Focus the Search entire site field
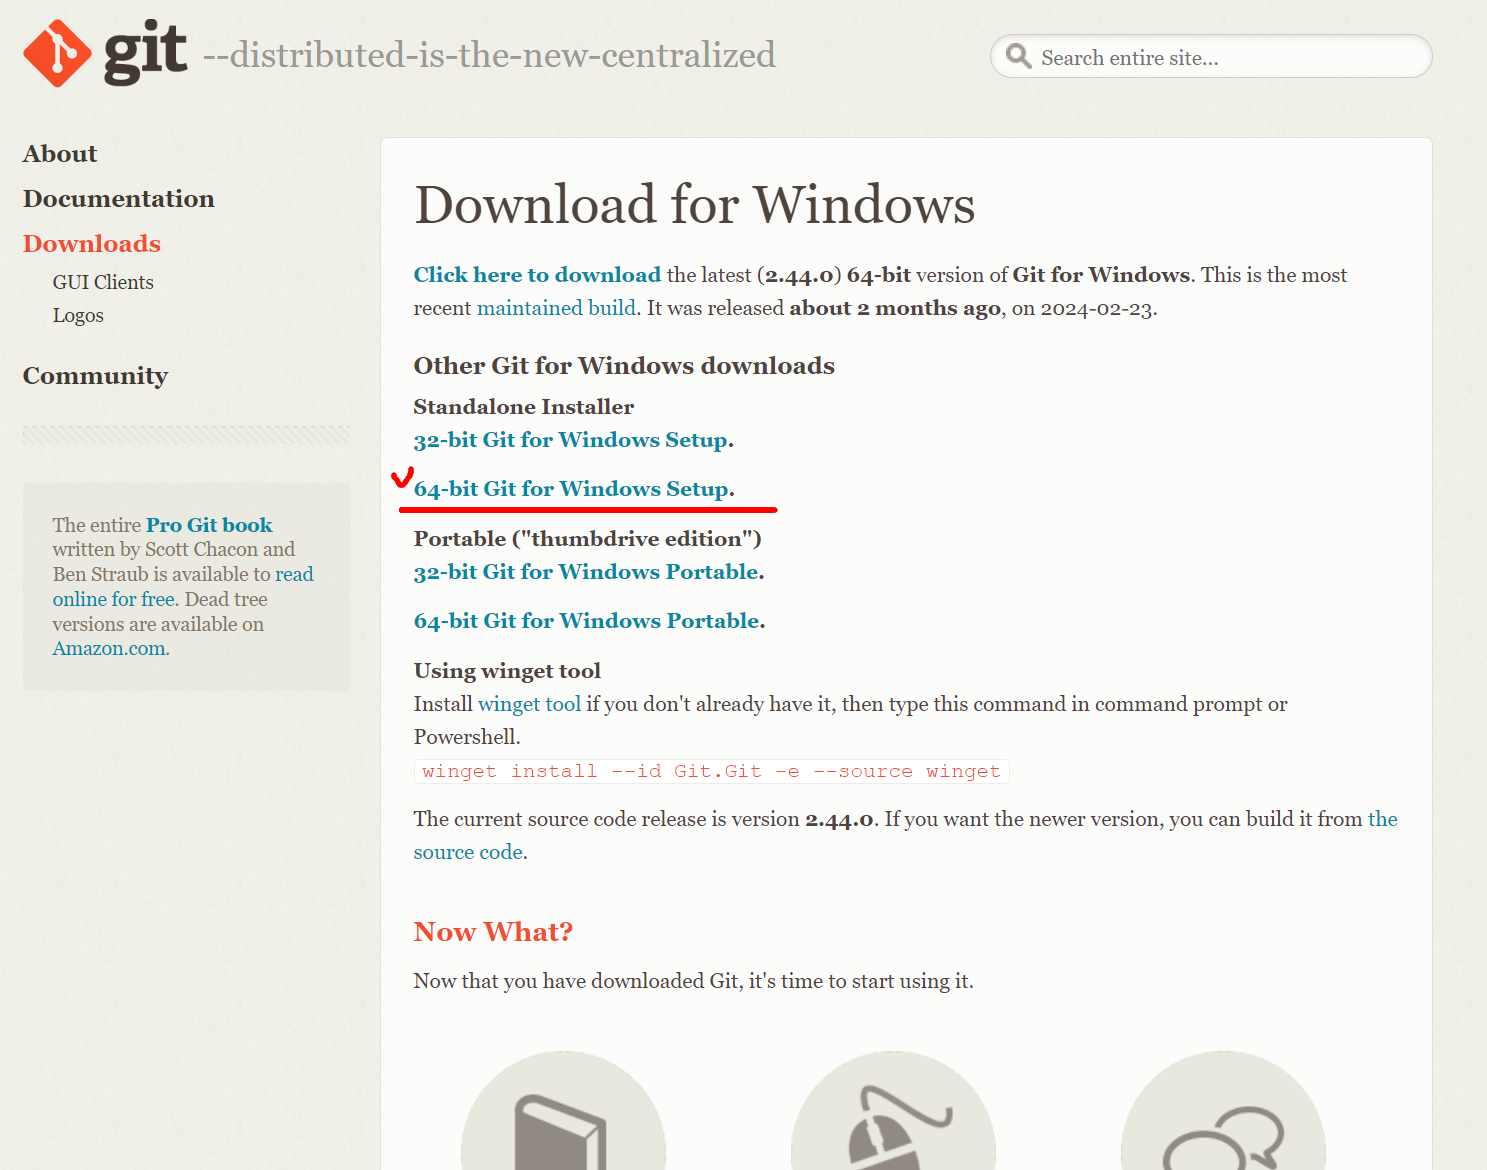The height and width of the screenshot is (1170, 1487). pos(1211,56)
